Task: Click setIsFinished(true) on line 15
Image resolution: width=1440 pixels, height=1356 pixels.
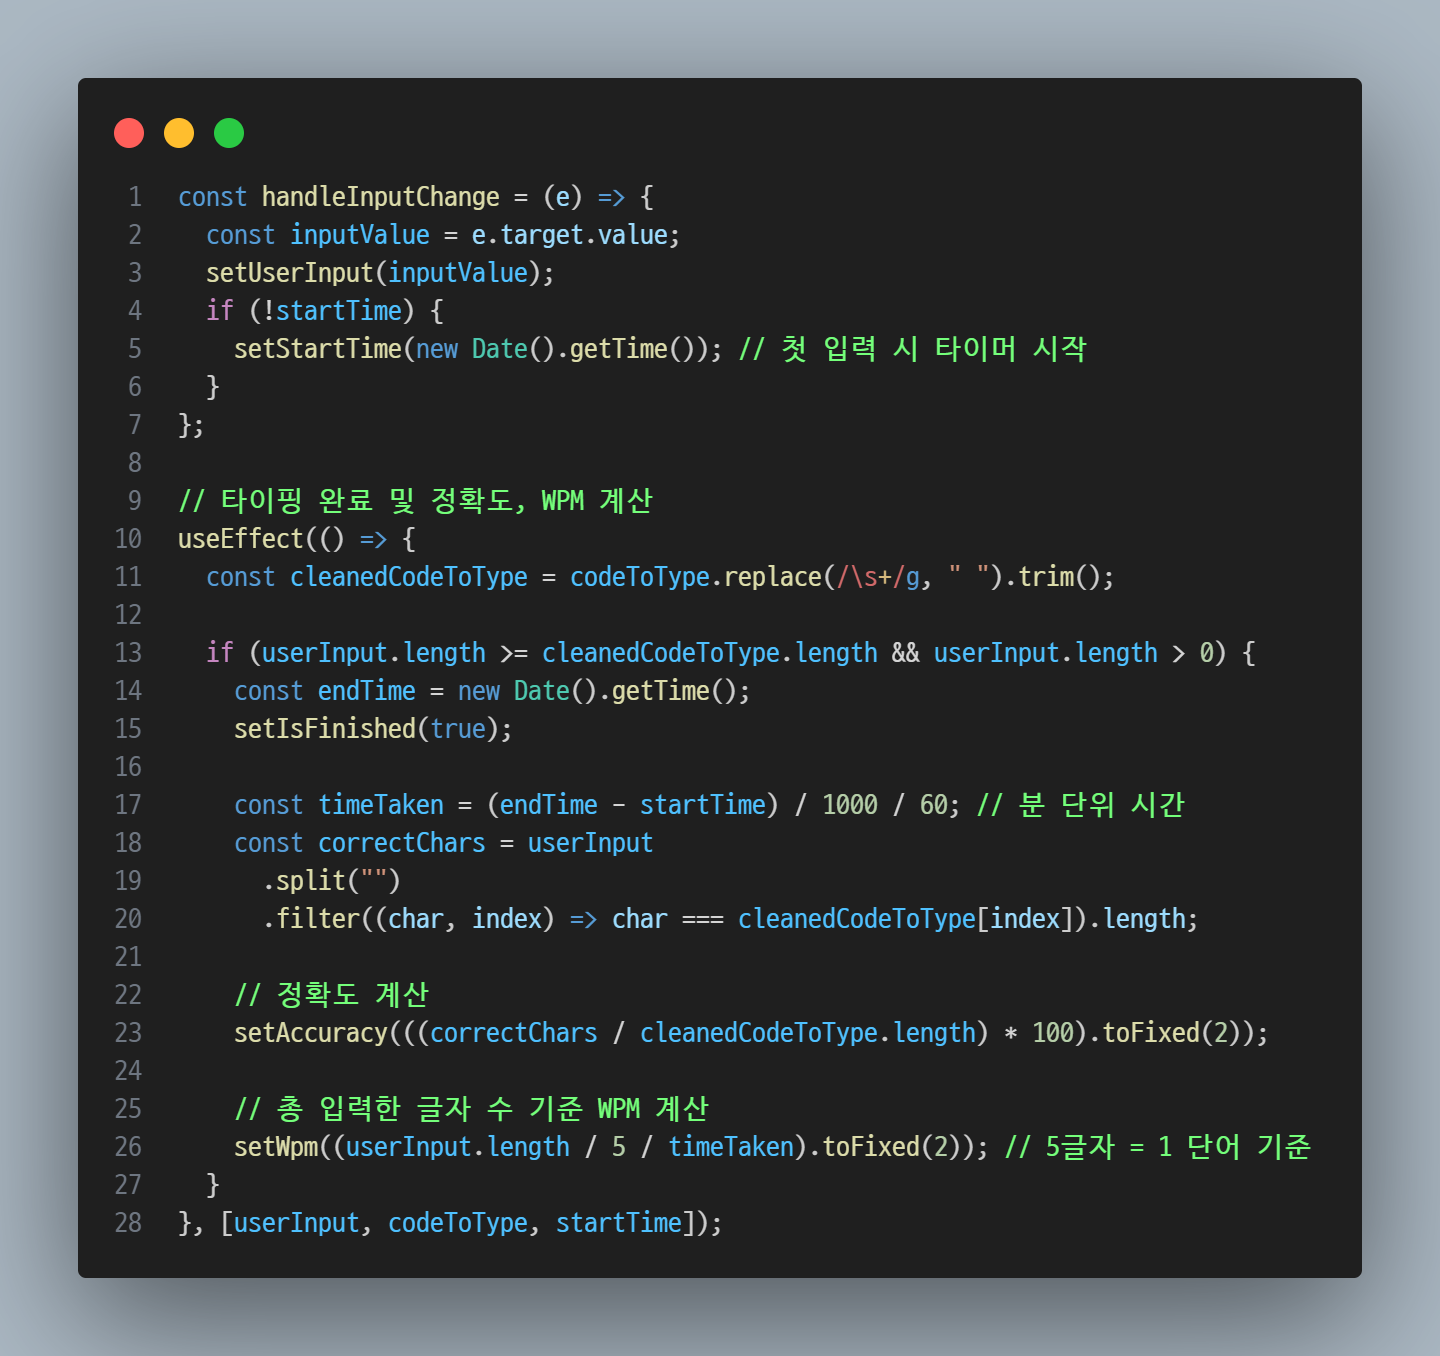Action: pyautogui.click(x=367, y=729)
